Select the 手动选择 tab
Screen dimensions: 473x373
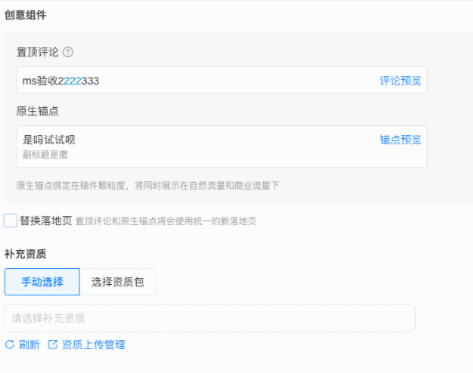tap(42, 282)
